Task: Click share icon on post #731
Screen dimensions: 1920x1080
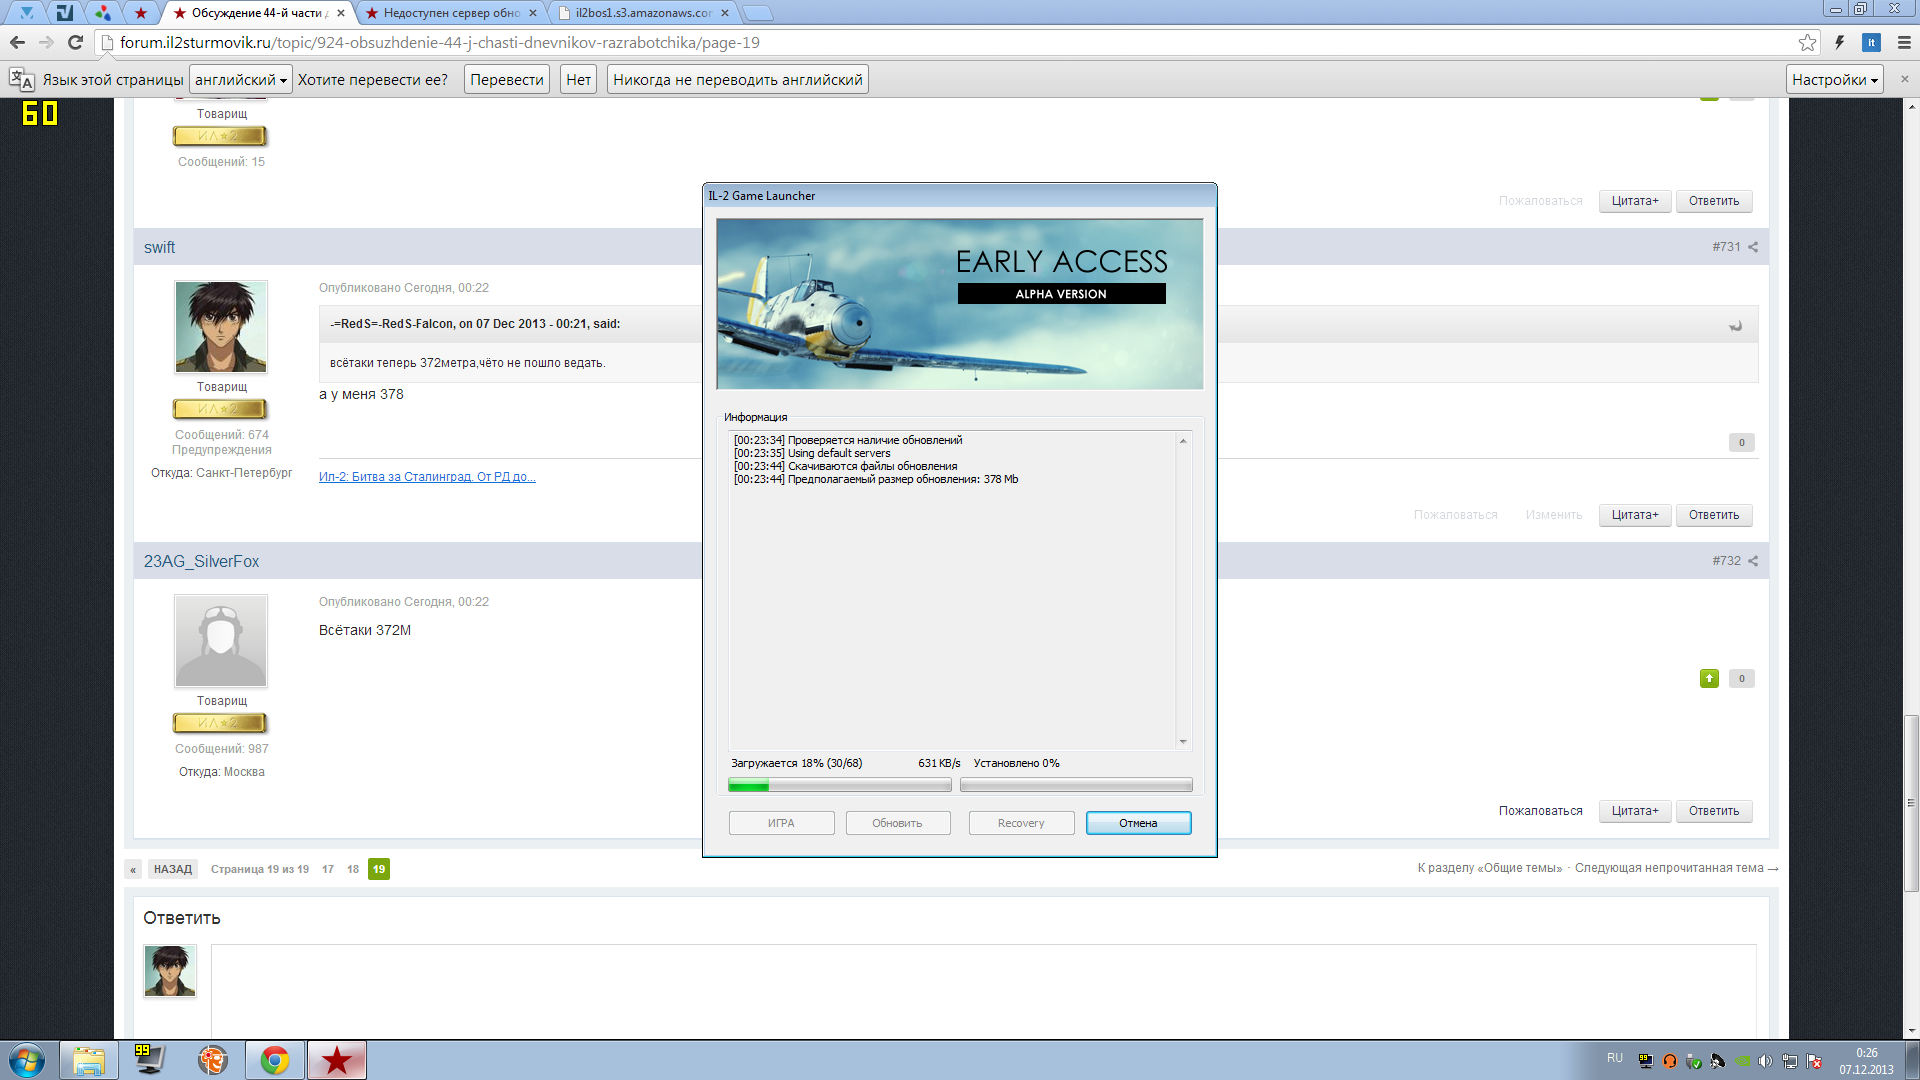Action: click(1753, 247)
